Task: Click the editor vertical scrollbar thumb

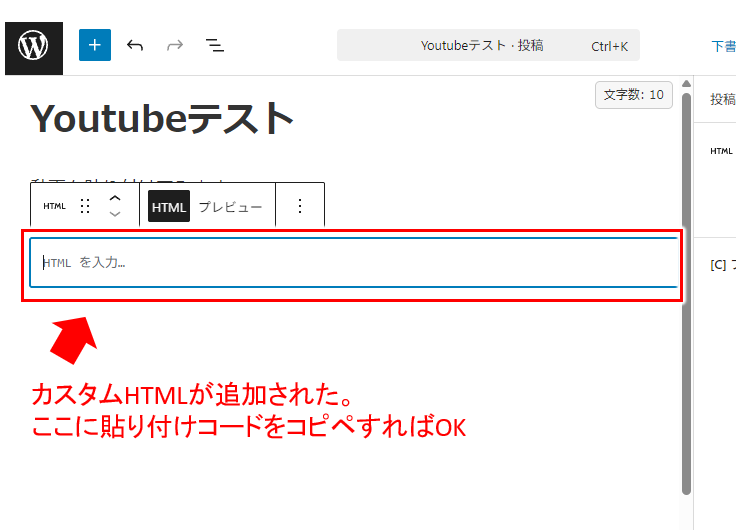Action: [x=686, y=293]
